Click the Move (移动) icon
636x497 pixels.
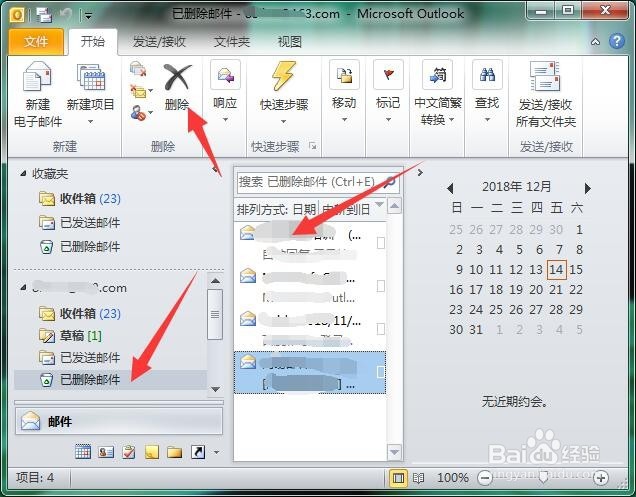344,75
